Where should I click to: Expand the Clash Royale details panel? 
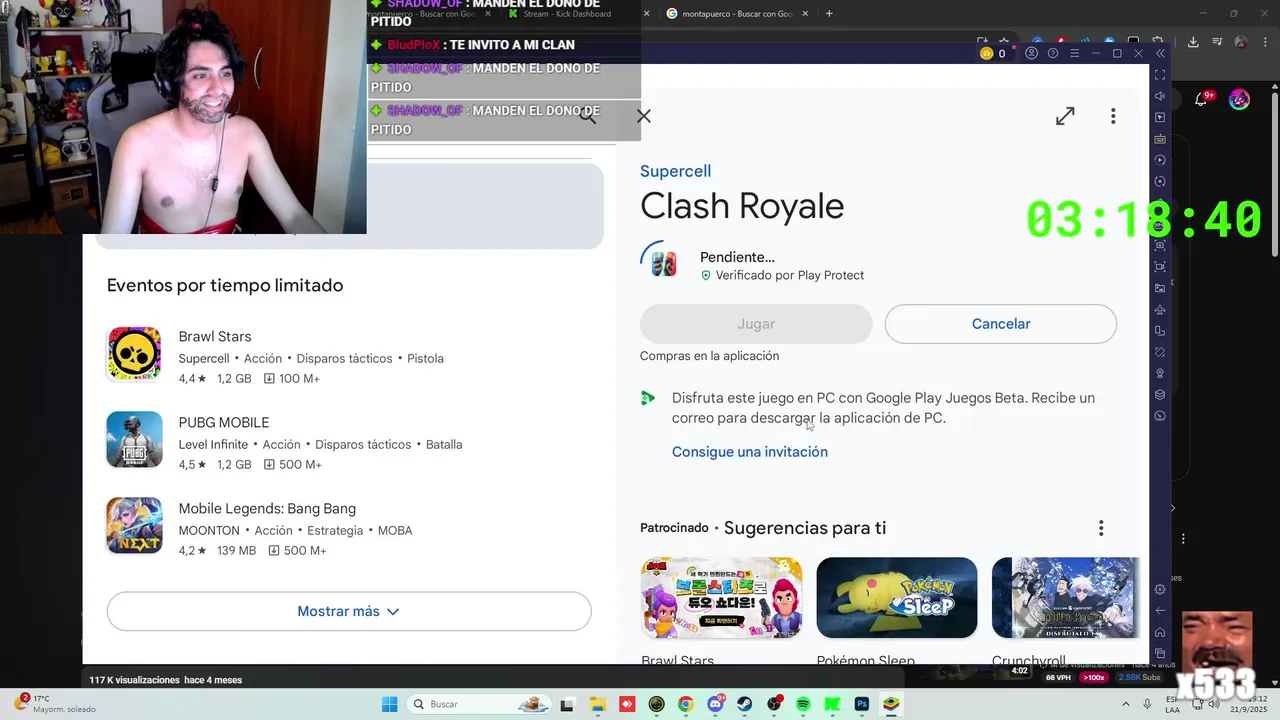coord(1065,116)
